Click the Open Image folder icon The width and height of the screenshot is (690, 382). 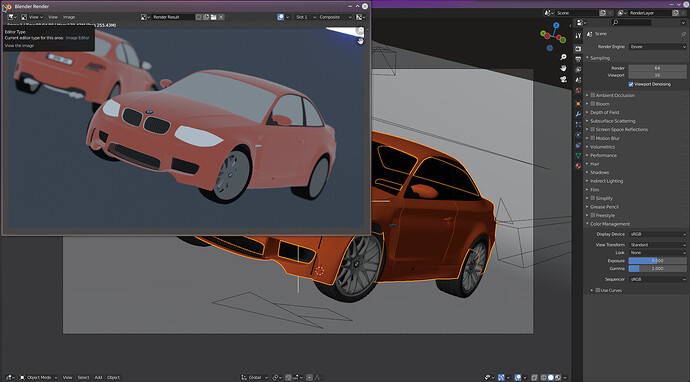213,17
